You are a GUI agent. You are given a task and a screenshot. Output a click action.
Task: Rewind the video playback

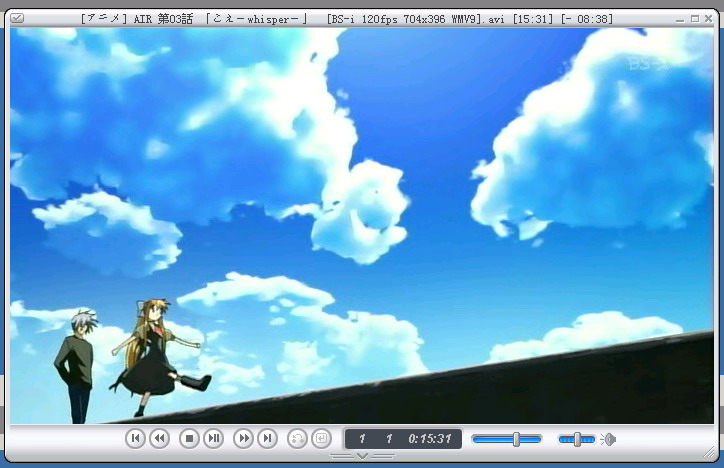(x=159, y=438)
